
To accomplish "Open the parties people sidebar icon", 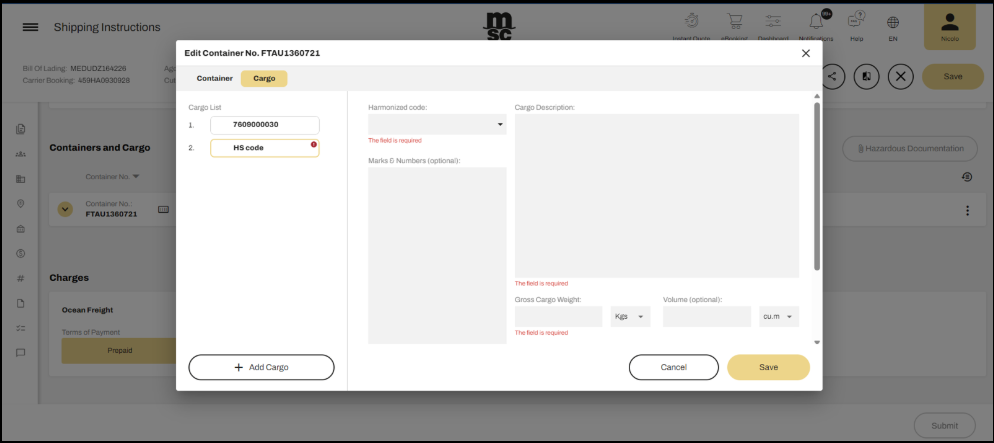I will point(20,154).
